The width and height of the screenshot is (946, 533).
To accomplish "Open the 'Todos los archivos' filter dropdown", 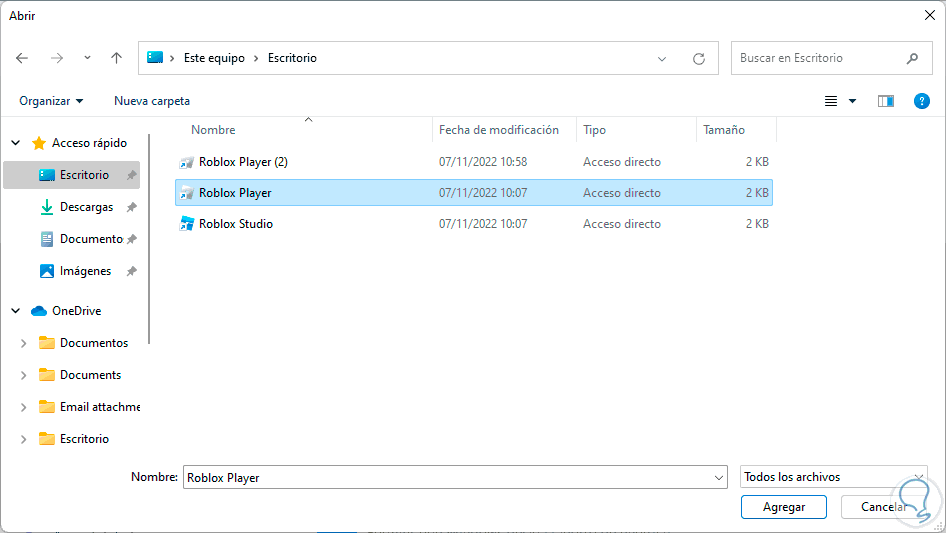I will click(x=834, y=477).
